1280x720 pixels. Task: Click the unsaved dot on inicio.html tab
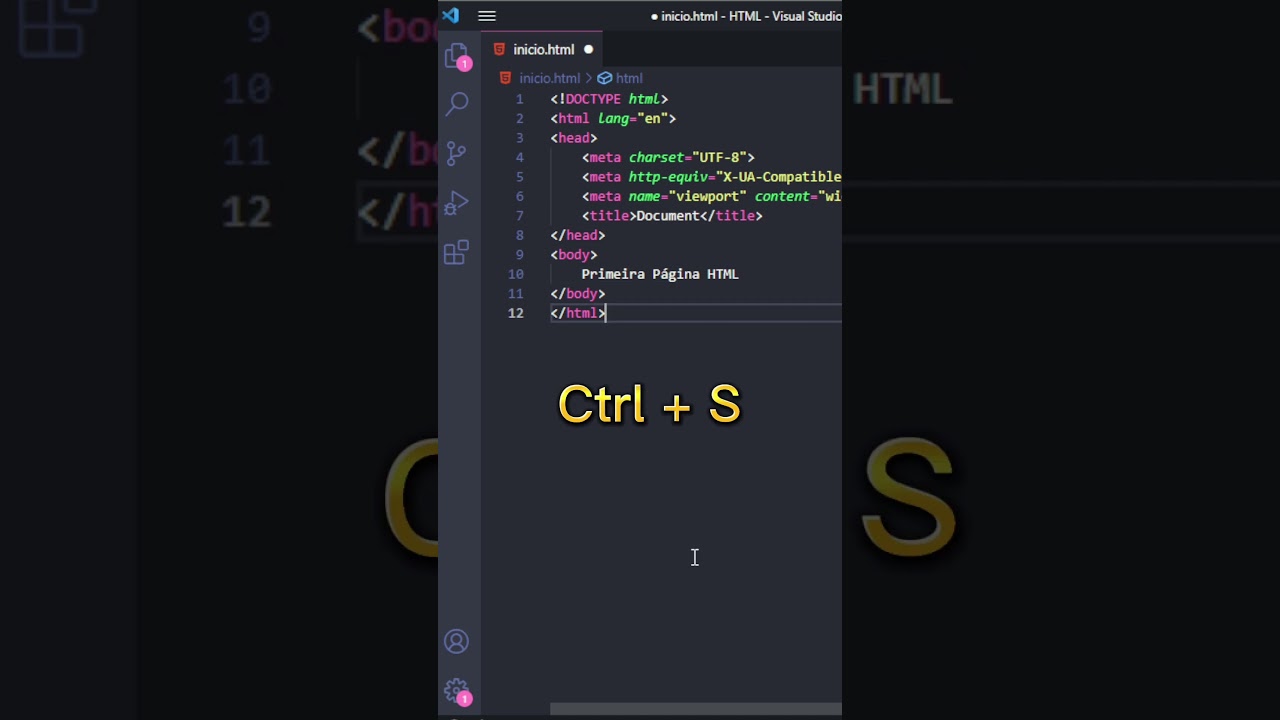588,49
